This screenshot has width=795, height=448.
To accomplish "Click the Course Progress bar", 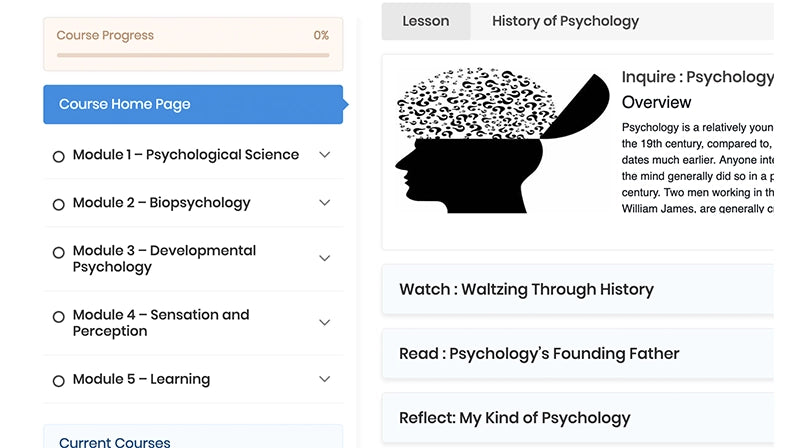I will (193, 54).
